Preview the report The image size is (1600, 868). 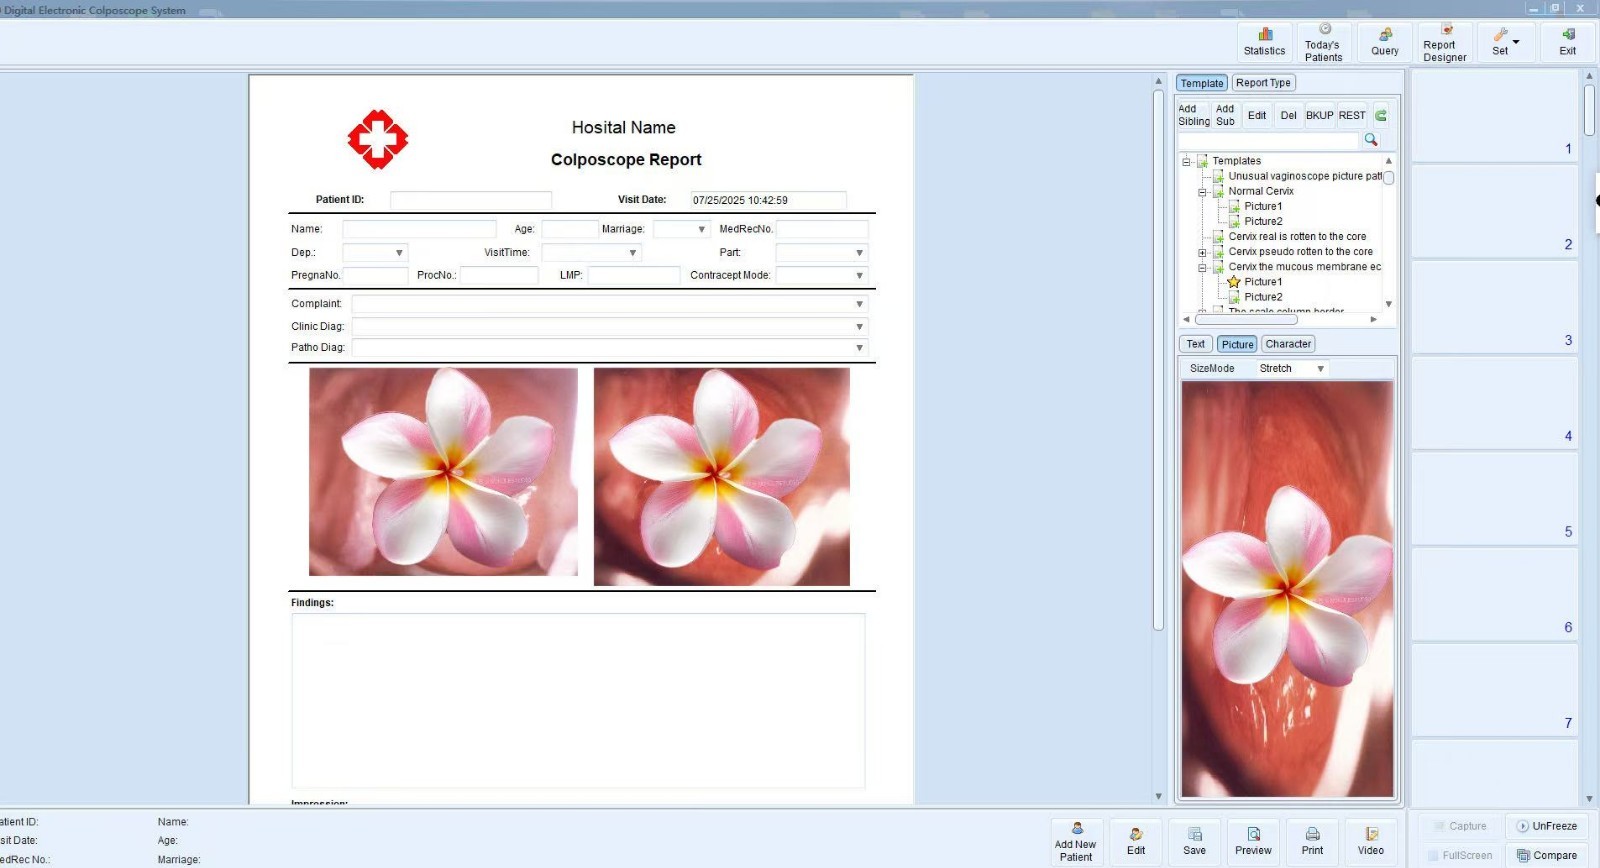1253,842
